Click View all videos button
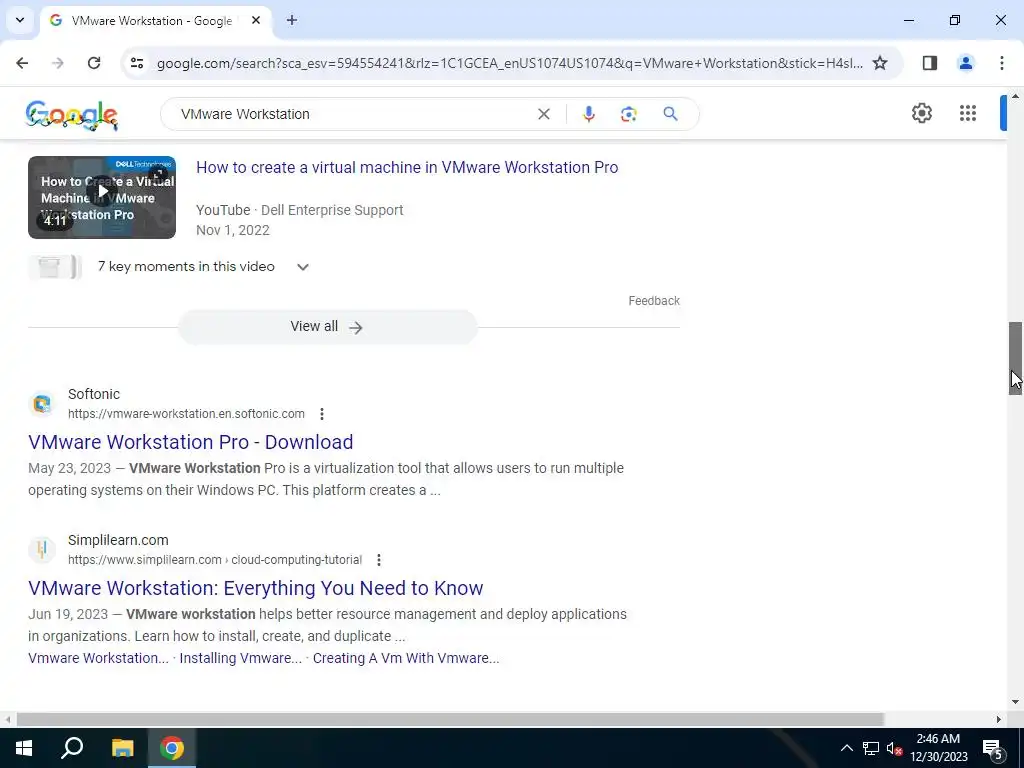This screenshot has height=768, width=1024. click(x=328, y=327)
